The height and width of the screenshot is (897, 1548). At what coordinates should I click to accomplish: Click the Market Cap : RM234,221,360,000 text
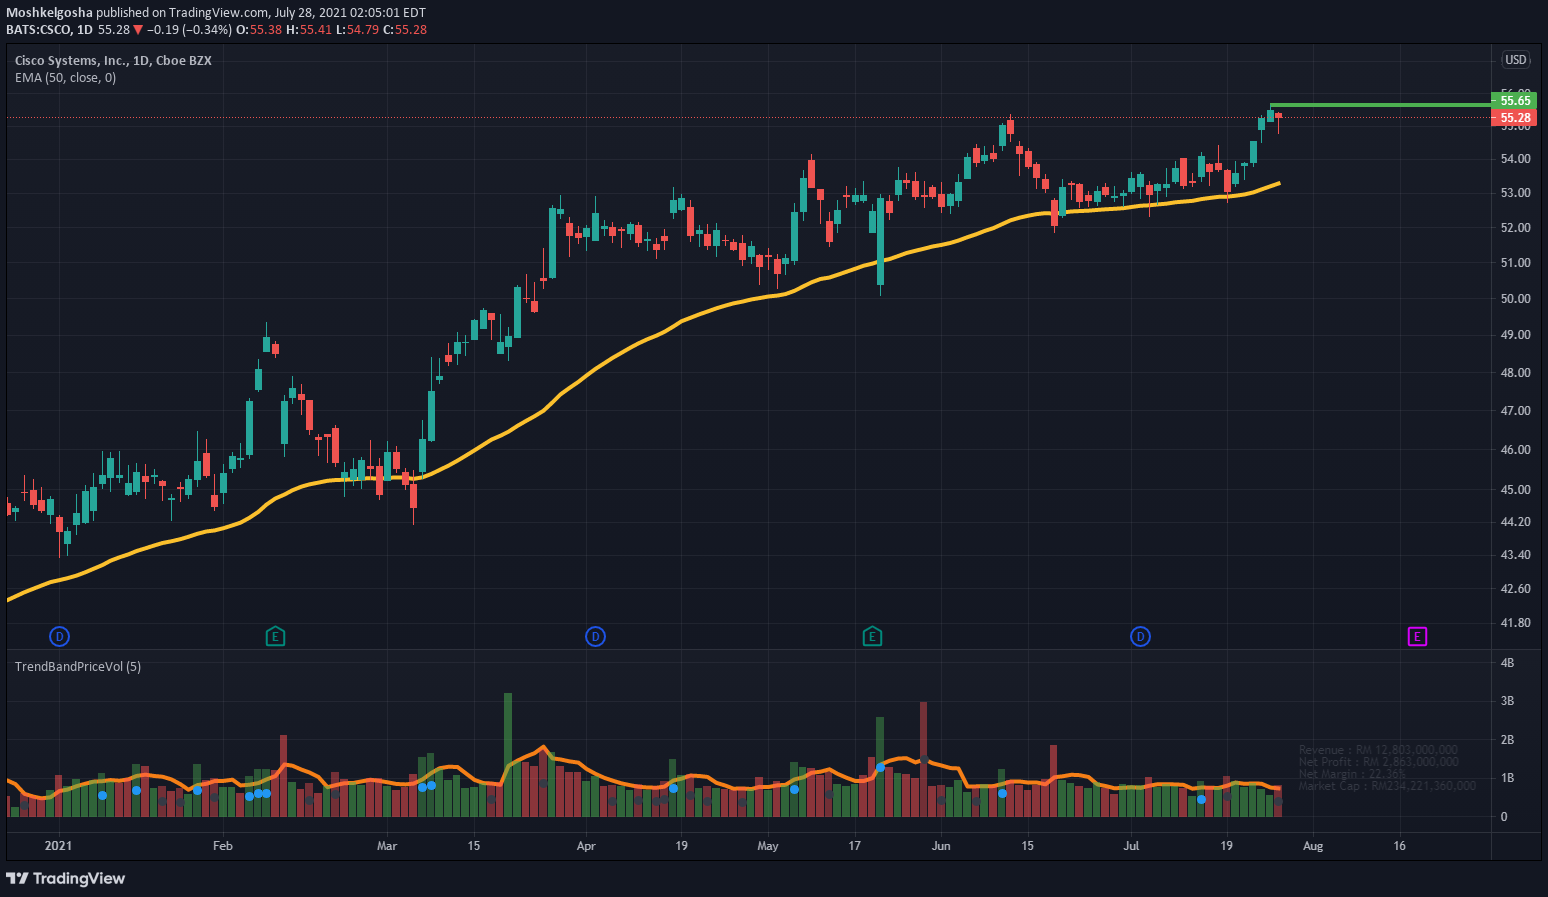[x=1387, y=786]
